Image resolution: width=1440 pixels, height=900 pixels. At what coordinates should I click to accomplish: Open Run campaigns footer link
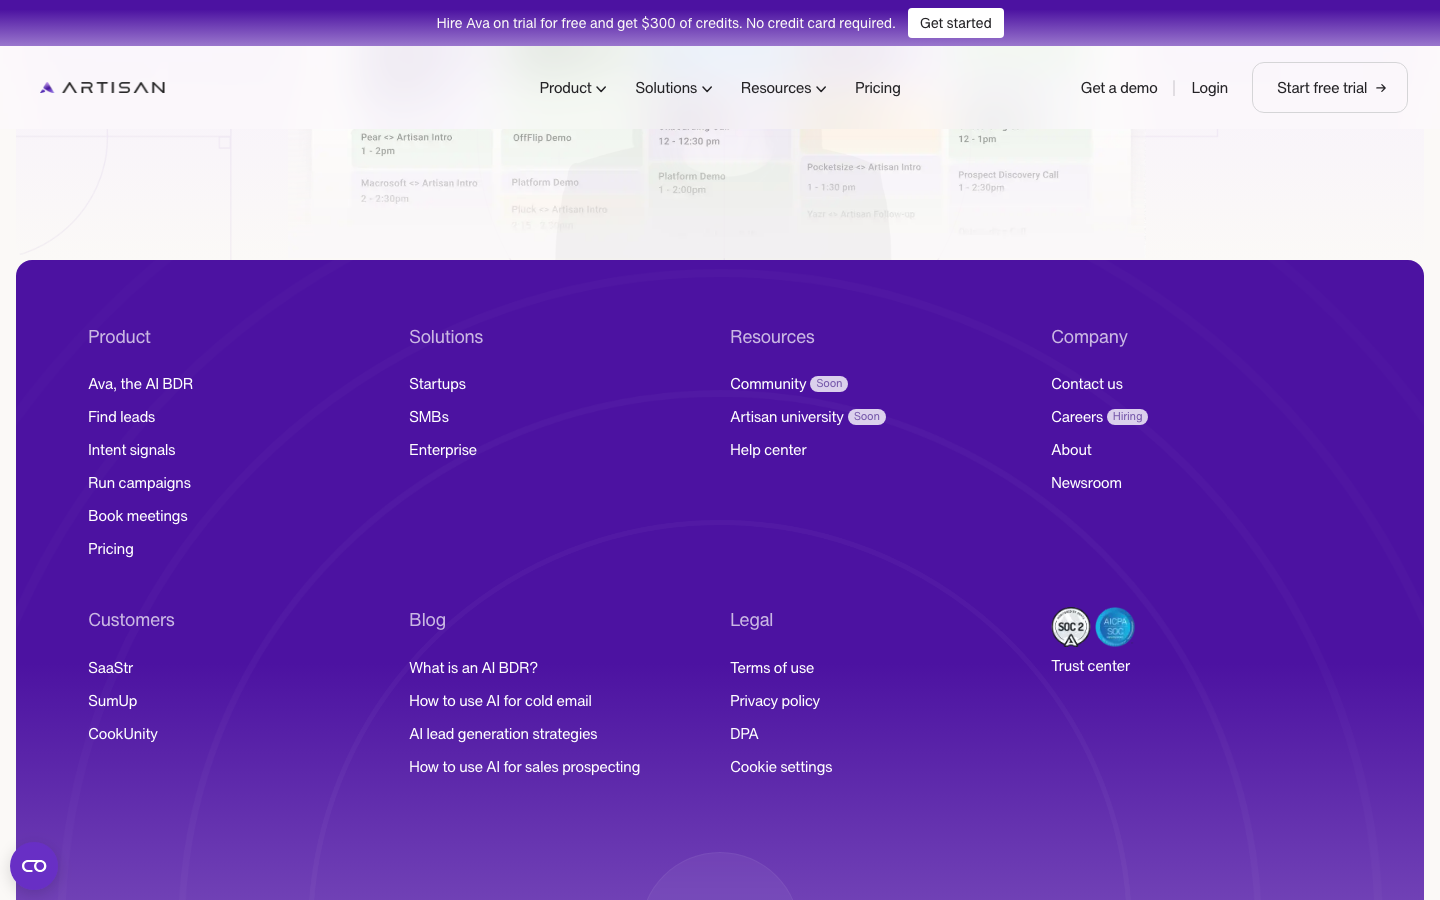click(x=139, y=483)
